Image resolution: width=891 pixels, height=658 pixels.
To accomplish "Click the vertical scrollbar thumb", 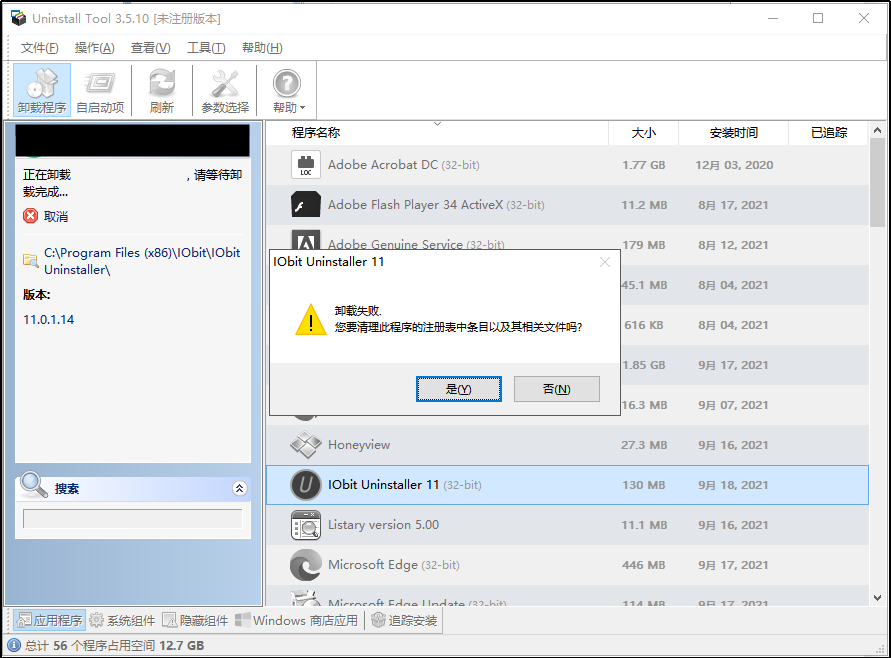I will click(877, 183).
